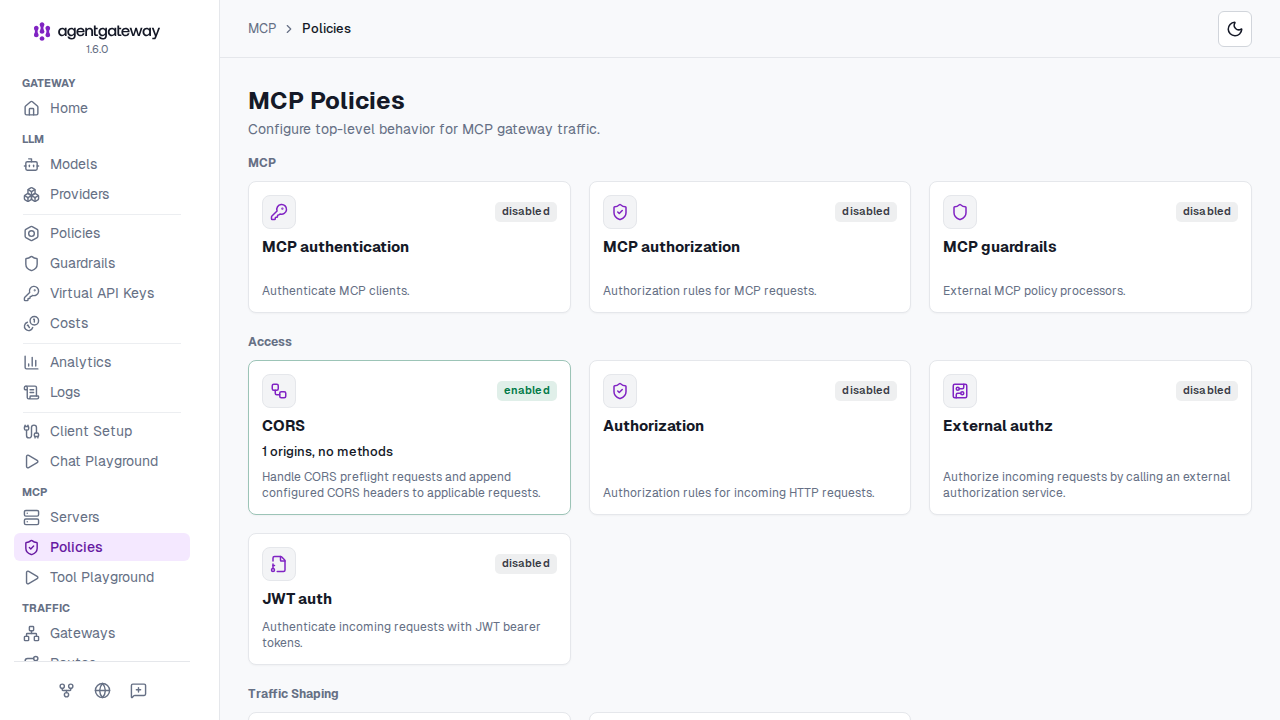Click the feedback message-plus icon in footer
This screenshot has width=1280, height=720.
[x=138, y=690]
